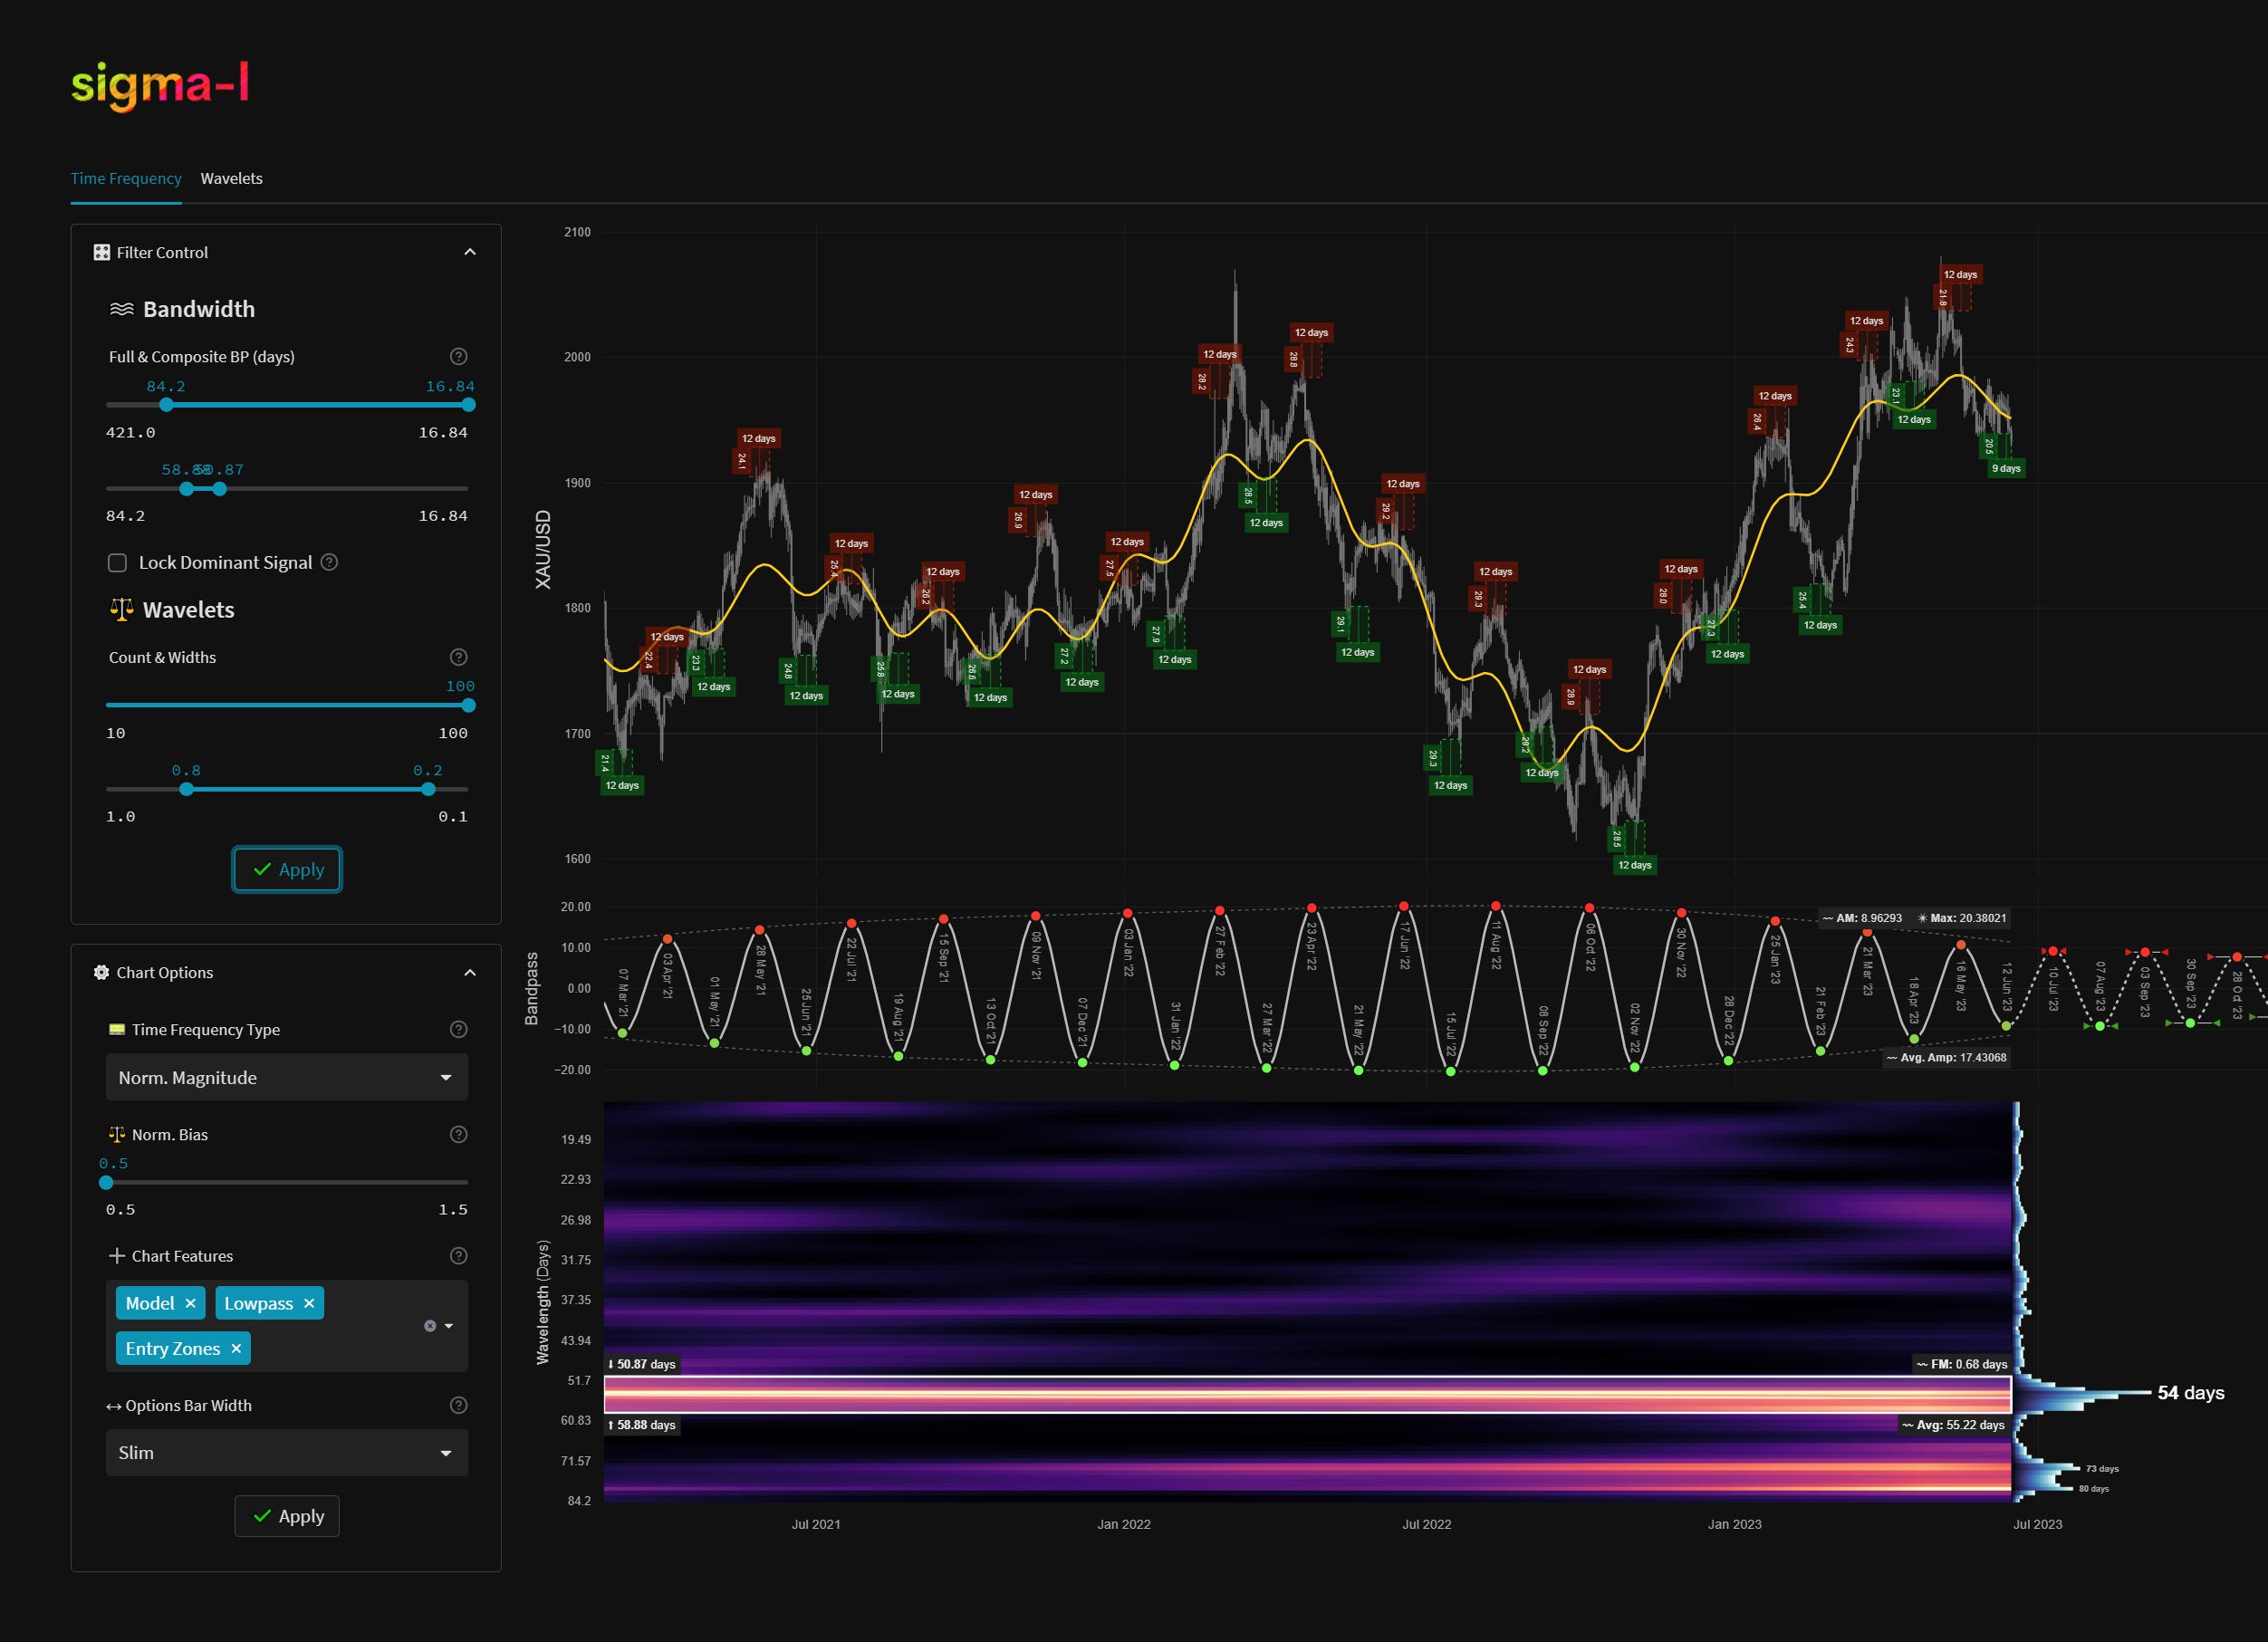Click help icon beside Lock Dominant Signal
This screenshot has width=2268, height=1642.
tap(329, 562)
